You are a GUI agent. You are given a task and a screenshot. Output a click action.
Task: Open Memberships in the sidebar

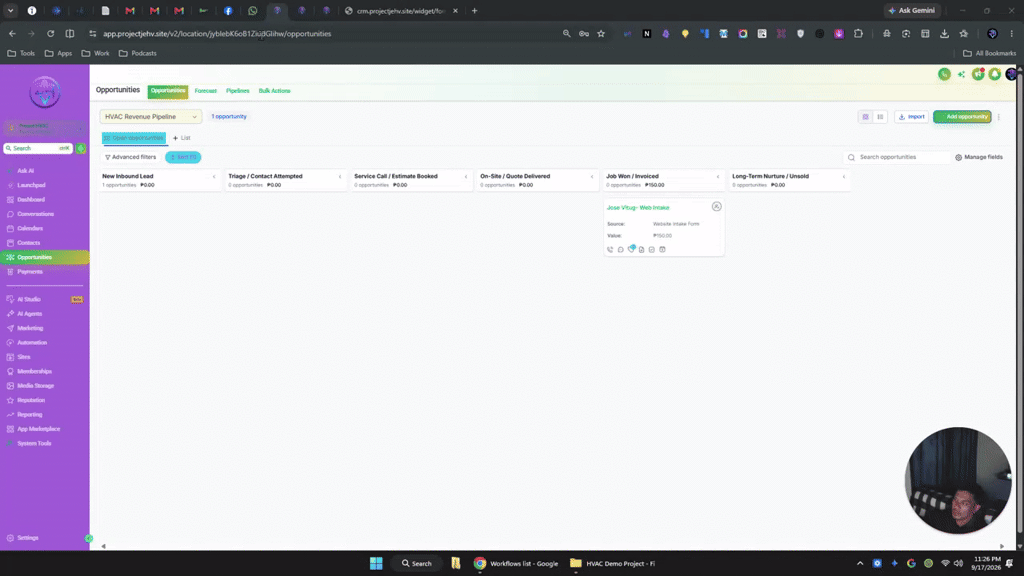(x=34, y=371)
